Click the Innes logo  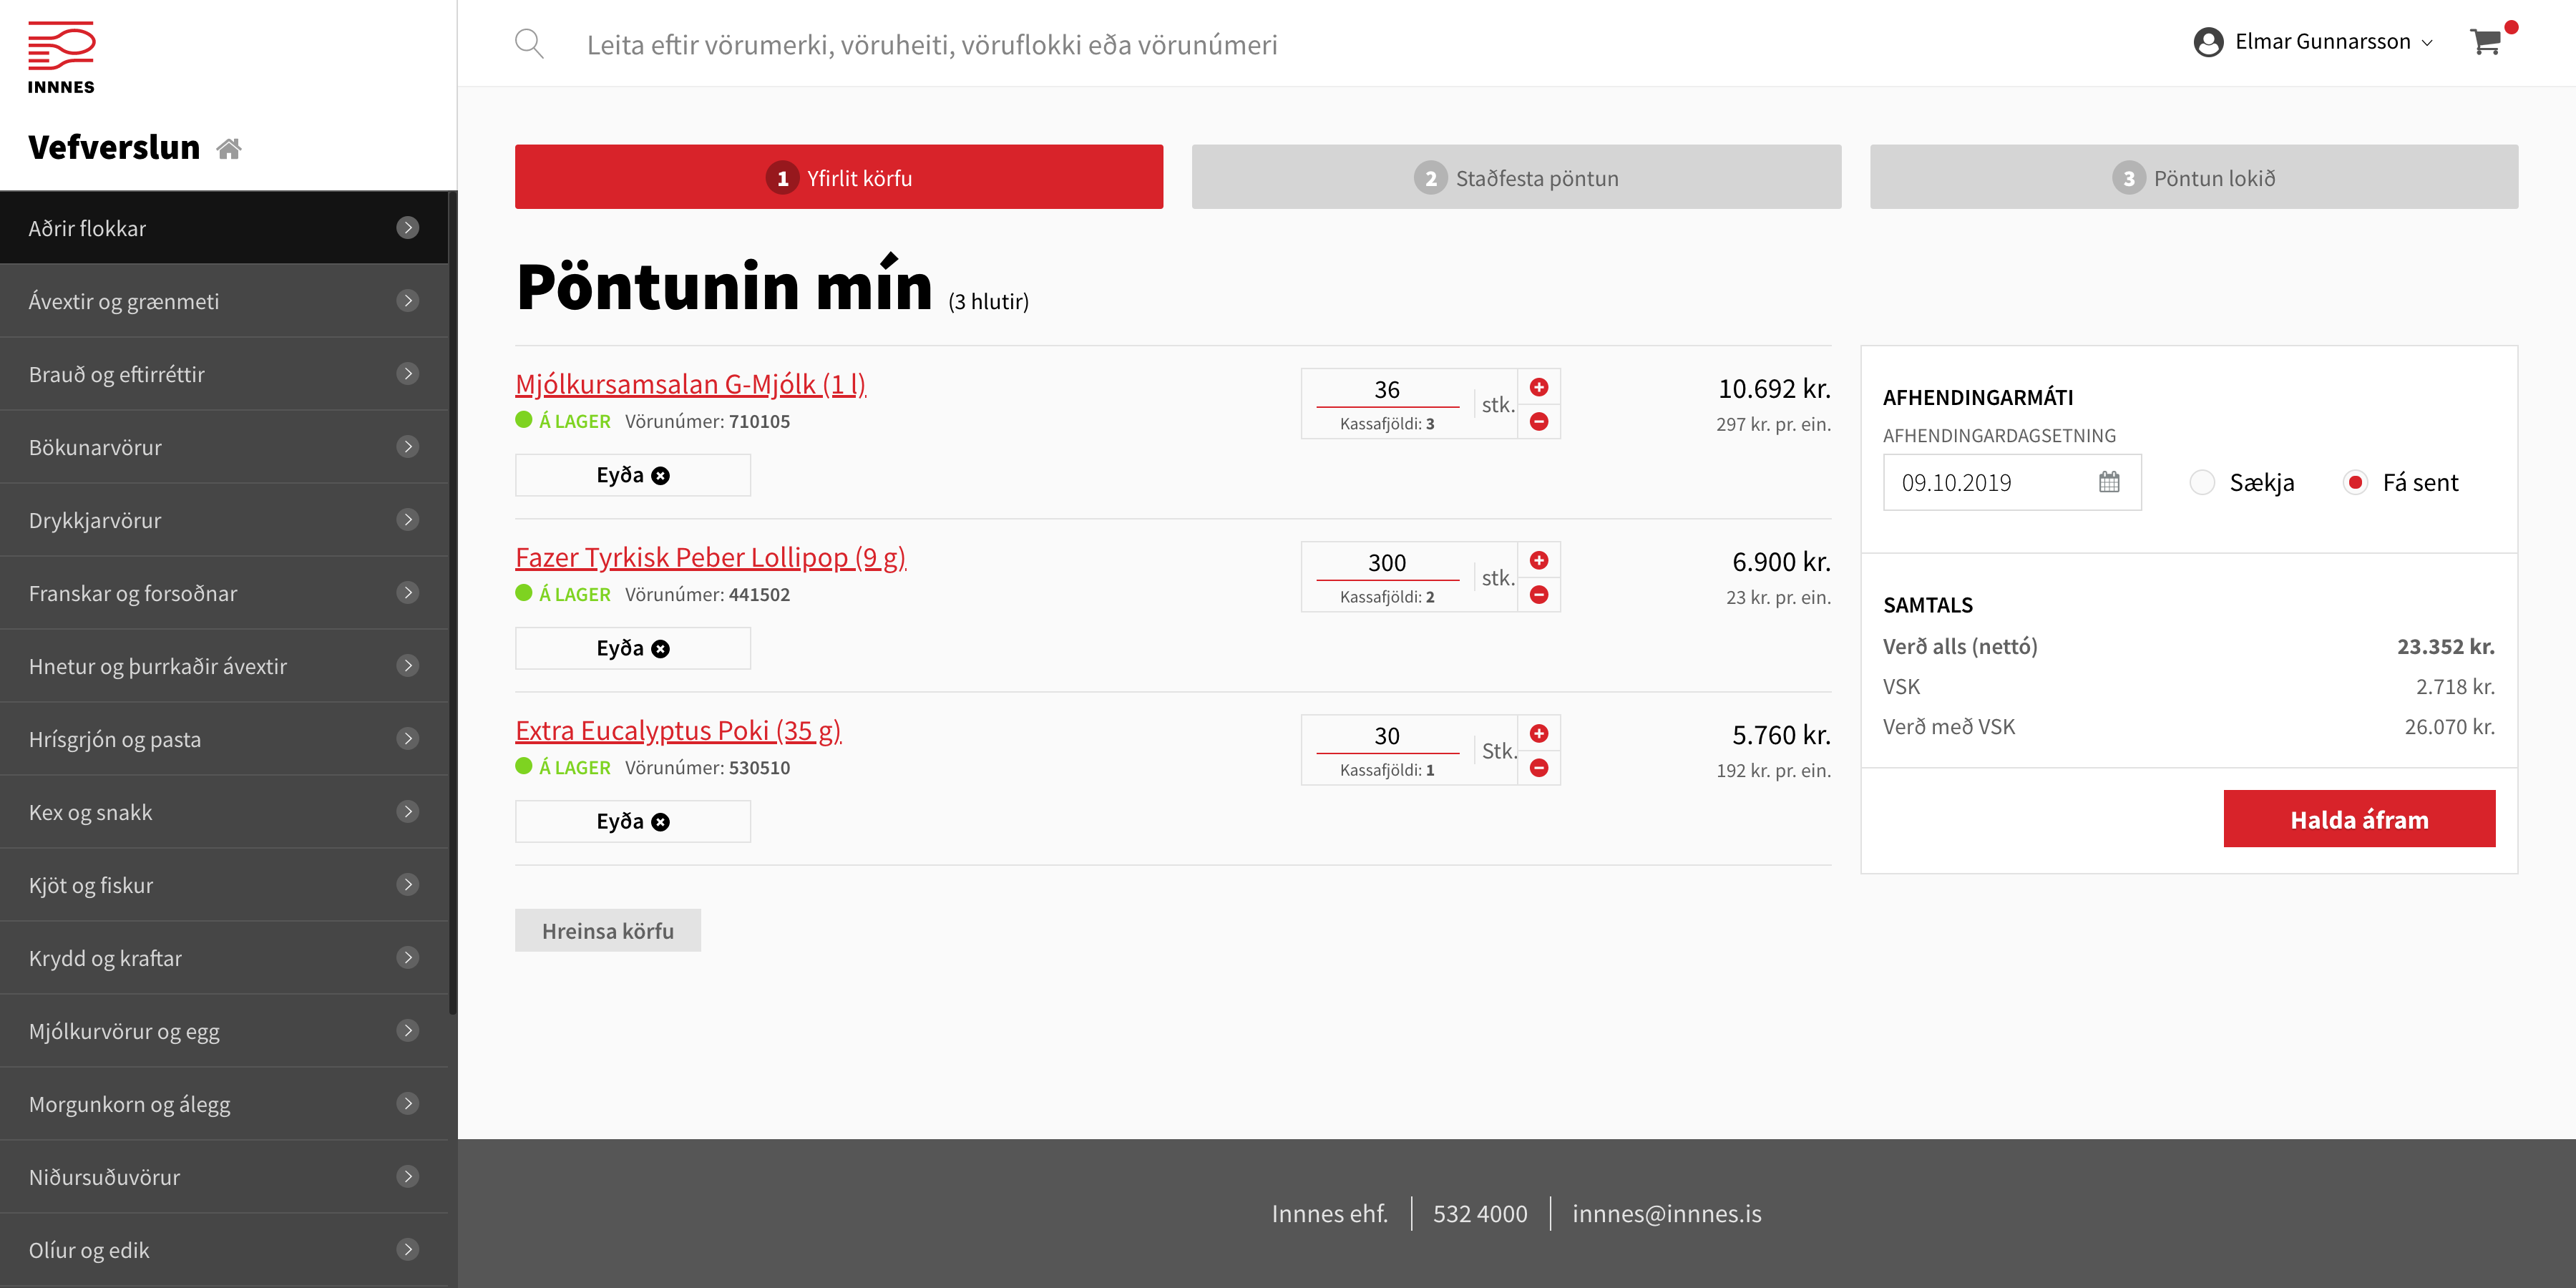click(61, 58)
